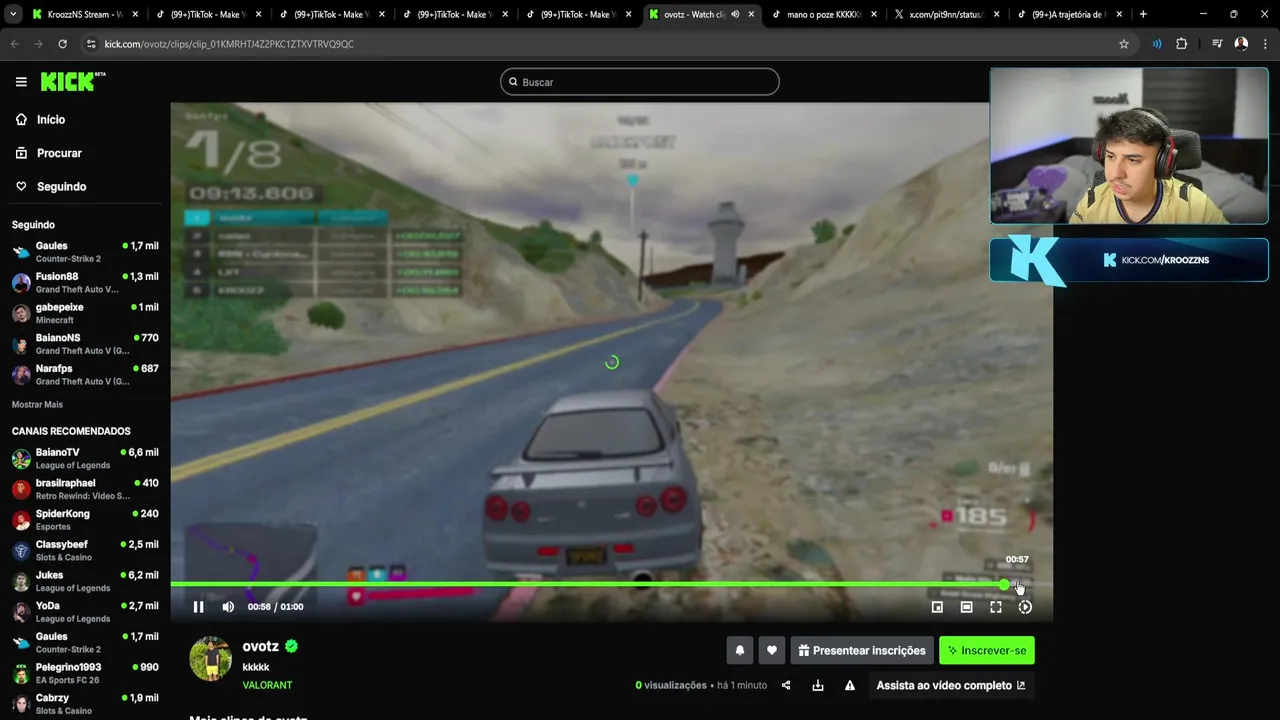The image size is (1280, 720).
Task: Close the ovotz Watch clip tab
Action: [751, 14]
